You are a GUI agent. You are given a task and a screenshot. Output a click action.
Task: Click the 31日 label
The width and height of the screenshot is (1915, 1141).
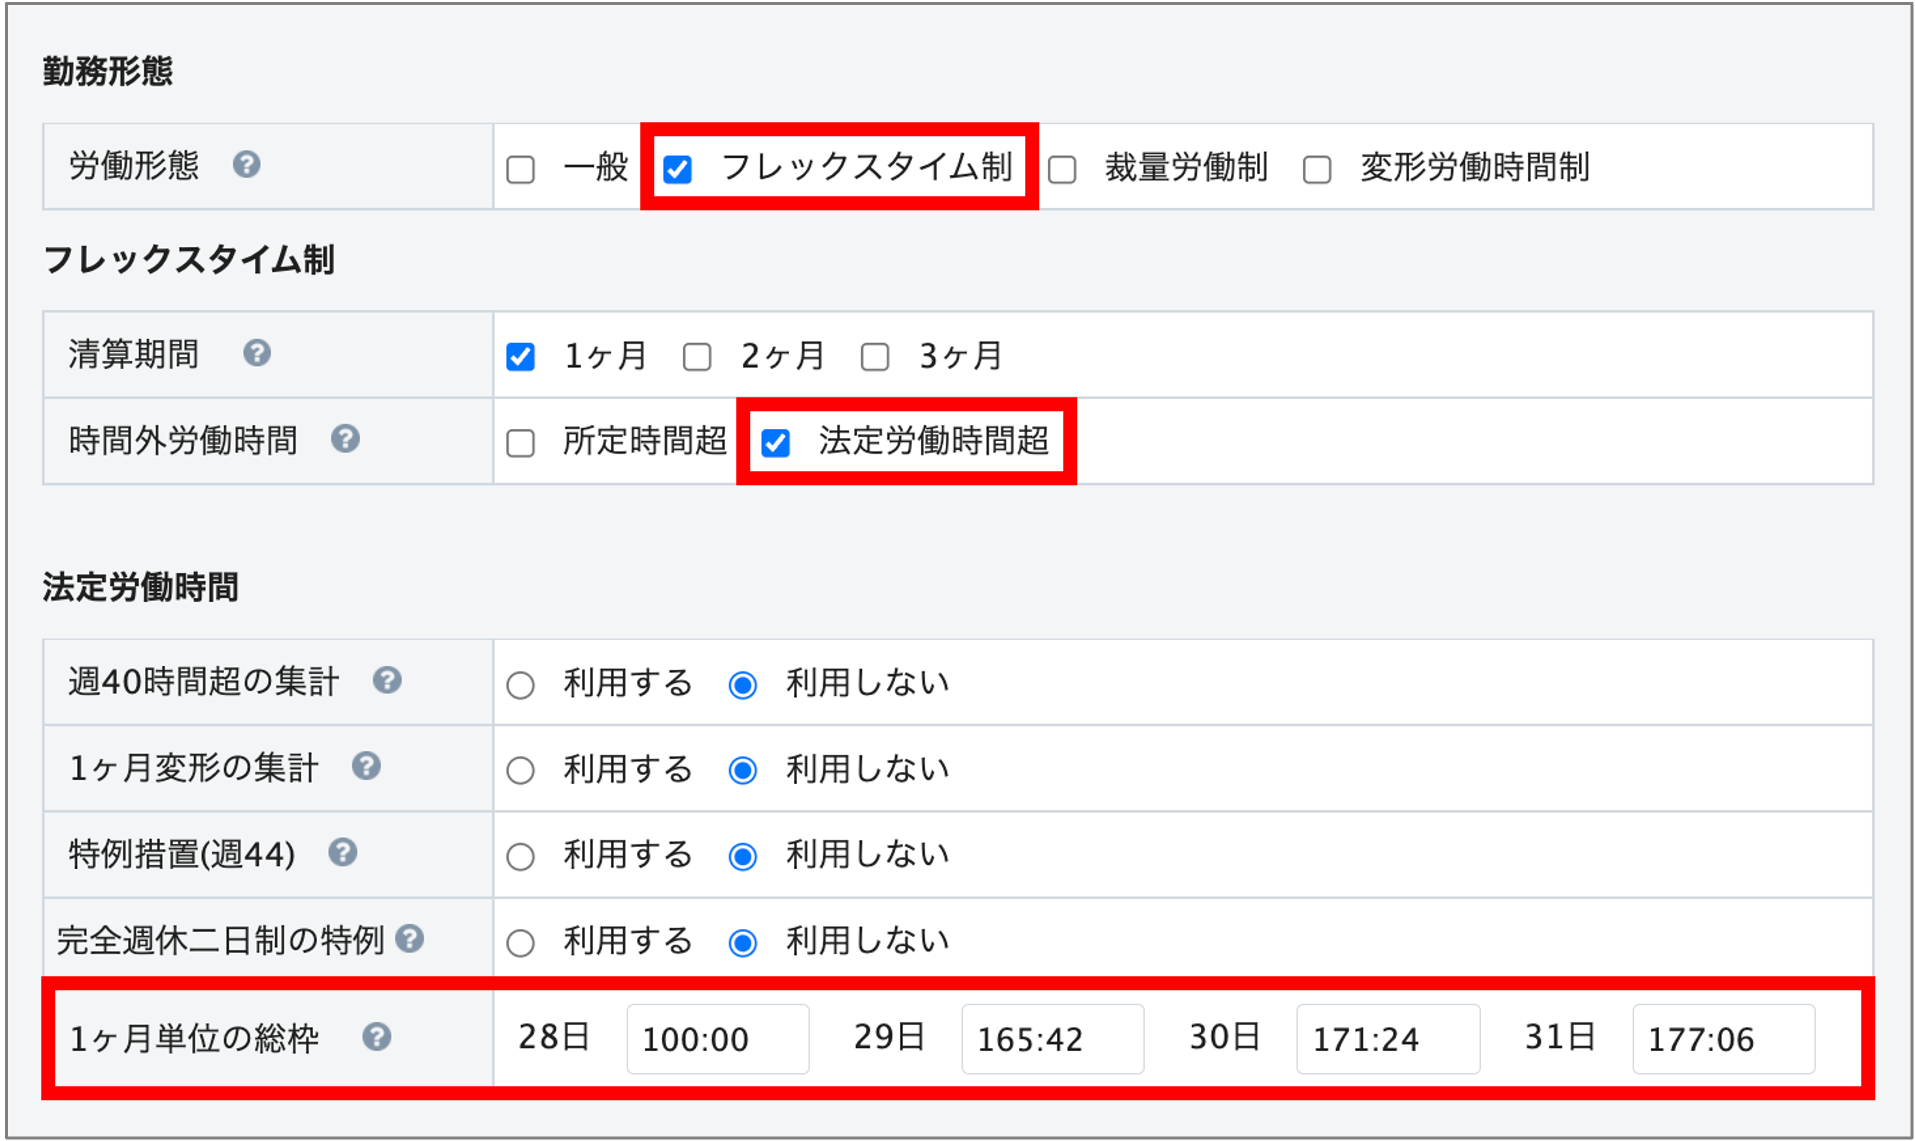(1560, 1037)
